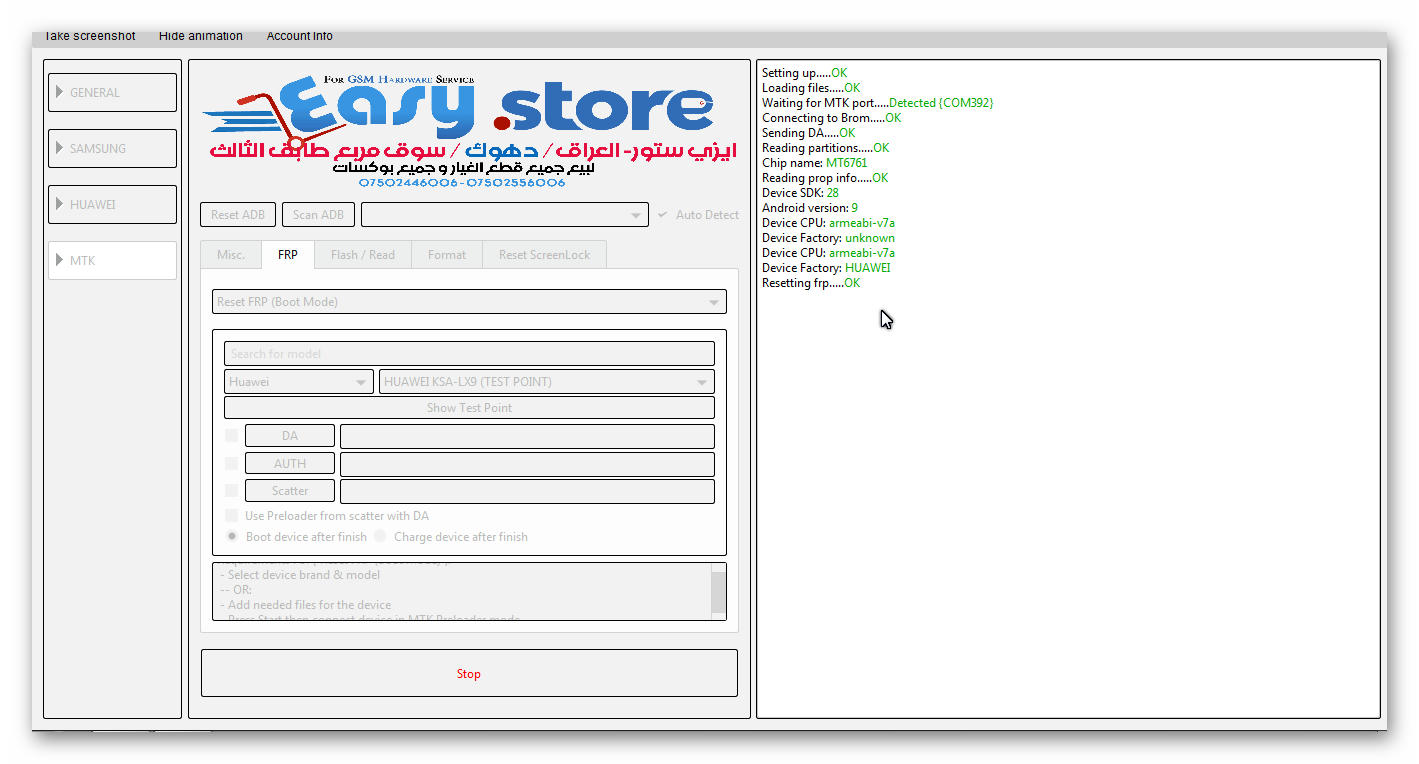
Task: Click 'Device Factory: unknown' log line
Action: click(828, 238)
